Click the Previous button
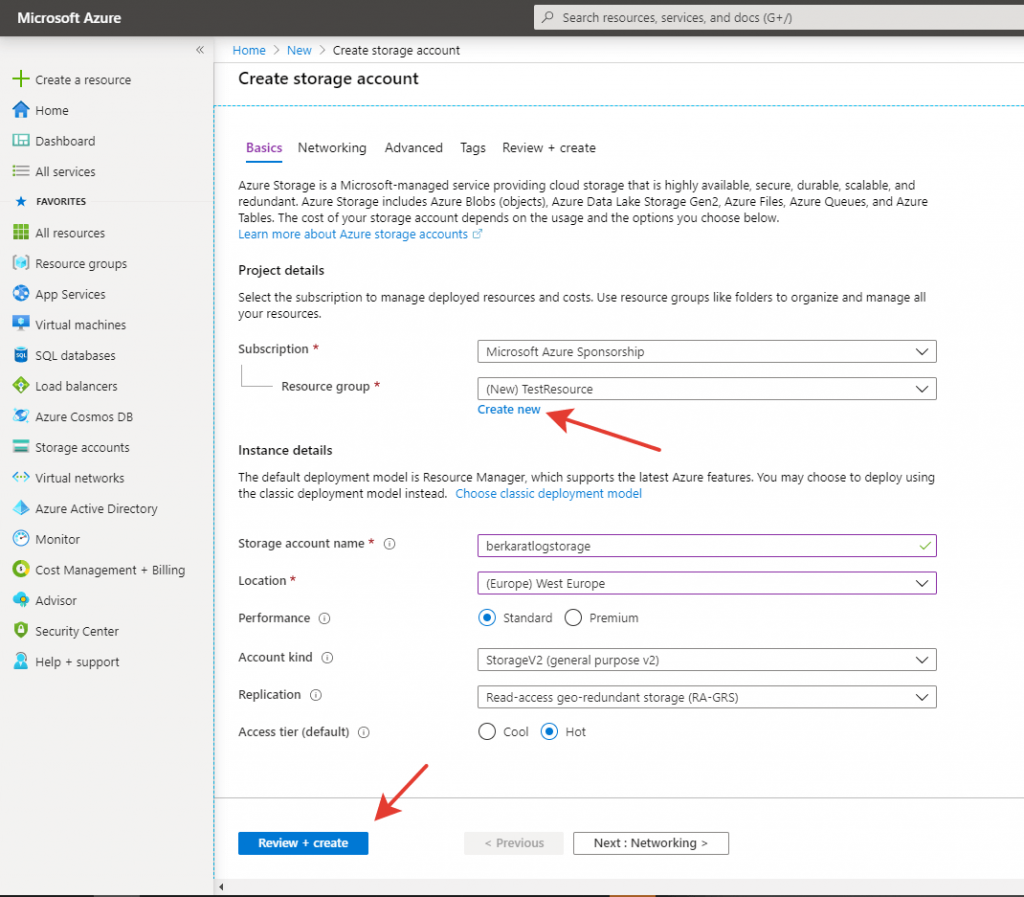This screenshot has height=897, width=1024. (513, 843)
